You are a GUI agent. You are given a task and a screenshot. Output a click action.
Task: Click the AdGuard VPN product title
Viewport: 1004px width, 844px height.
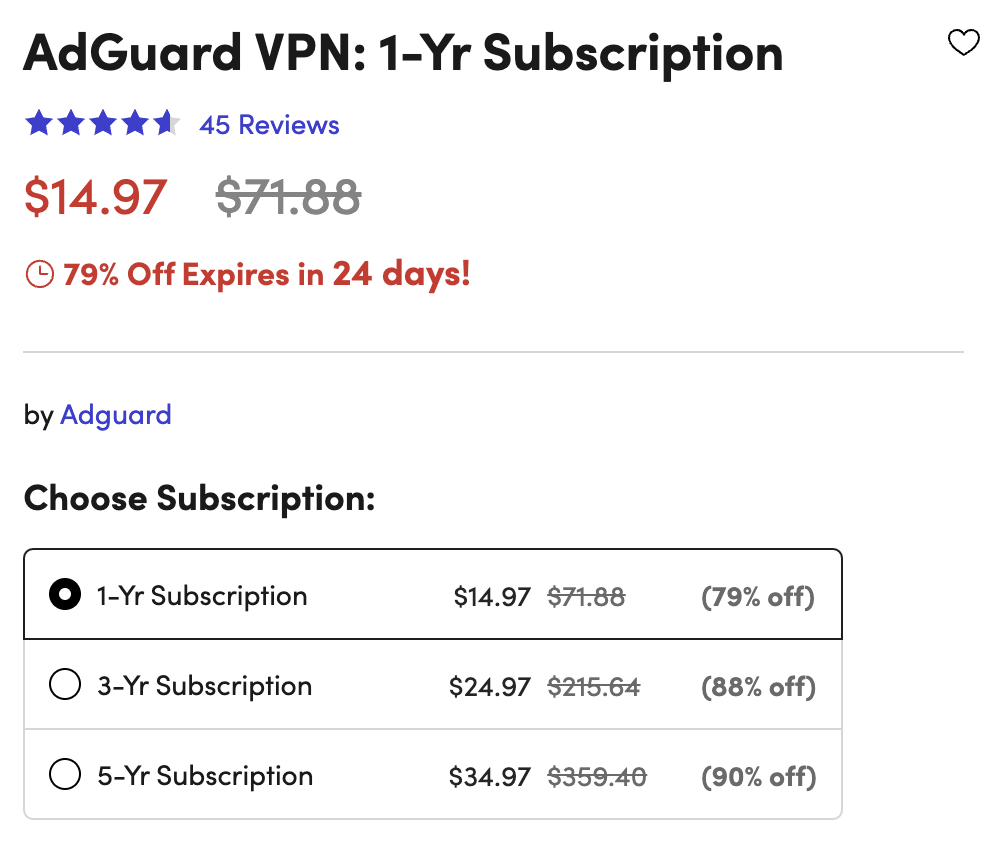click(x=403, y=52)
